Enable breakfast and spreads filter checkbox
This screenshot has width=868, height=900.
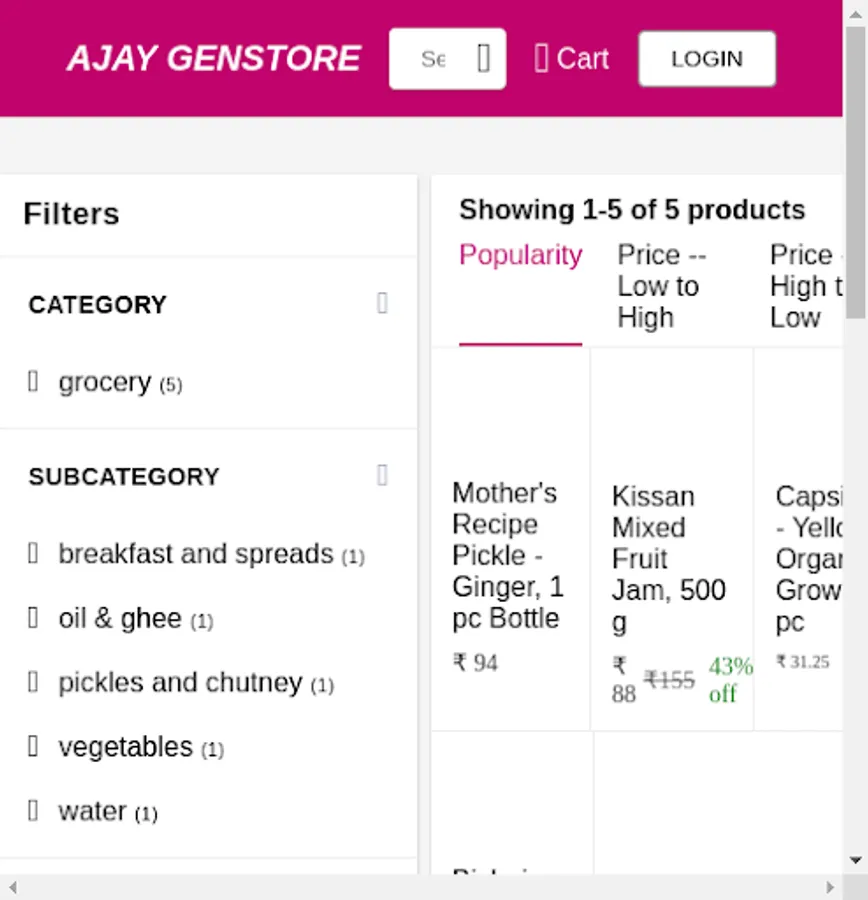pos(33,553)
